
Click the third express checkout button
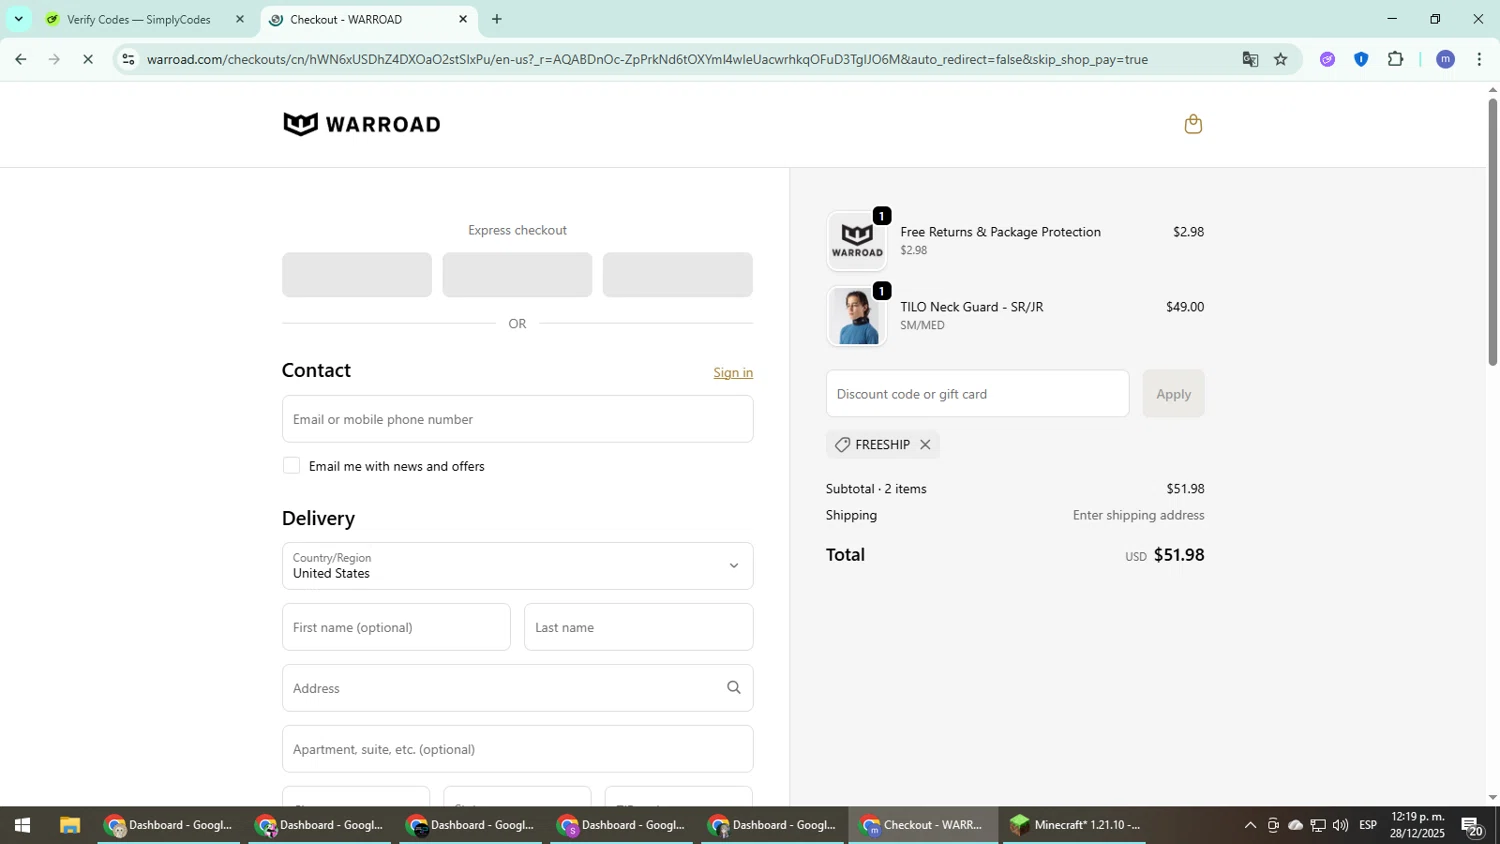(677, 275)
